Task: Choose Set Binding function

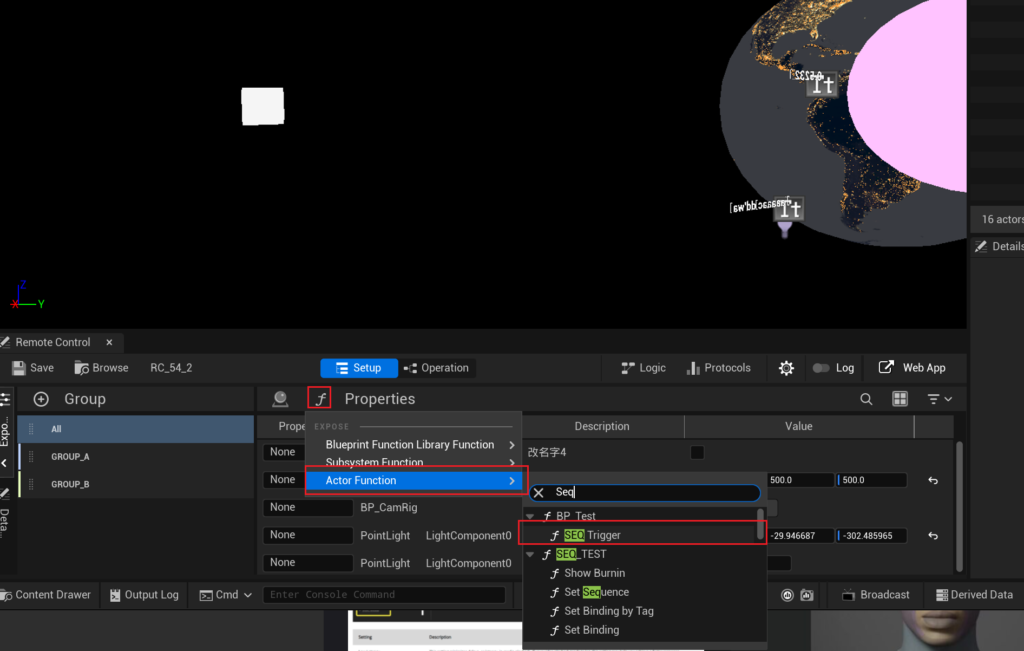Action: (592, 629)
